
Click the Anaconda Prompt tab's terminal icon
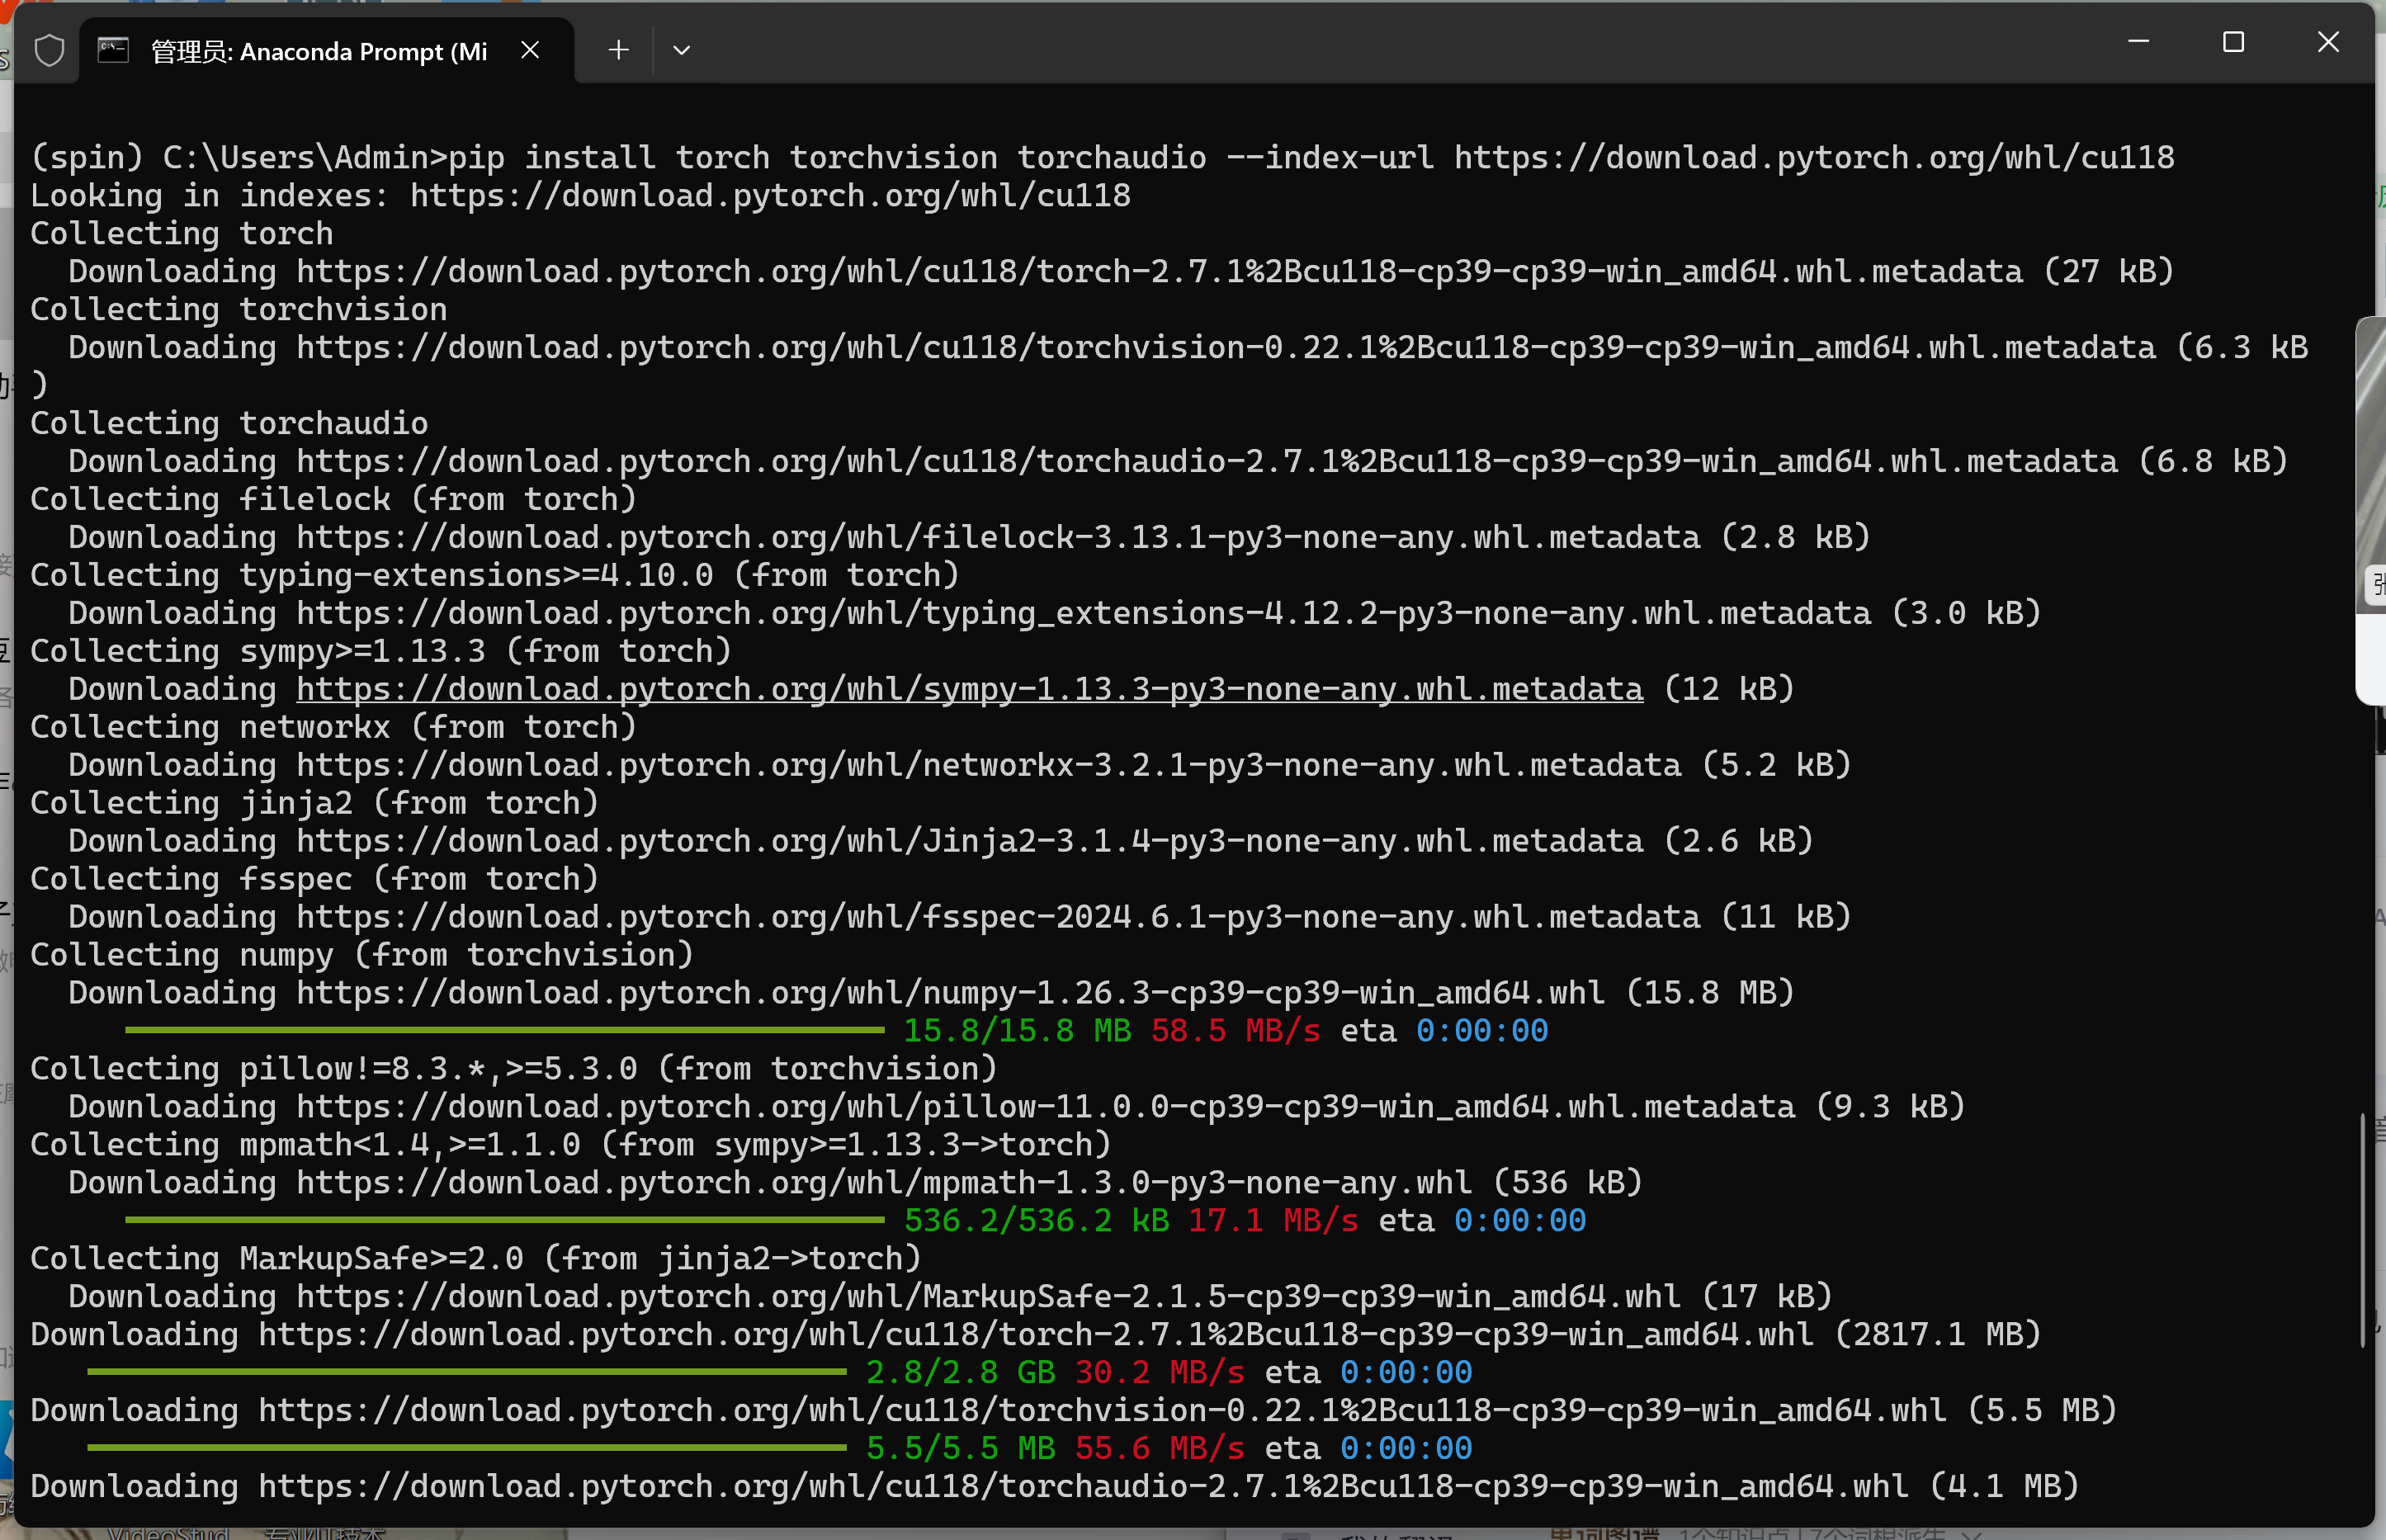click(113, 50)
